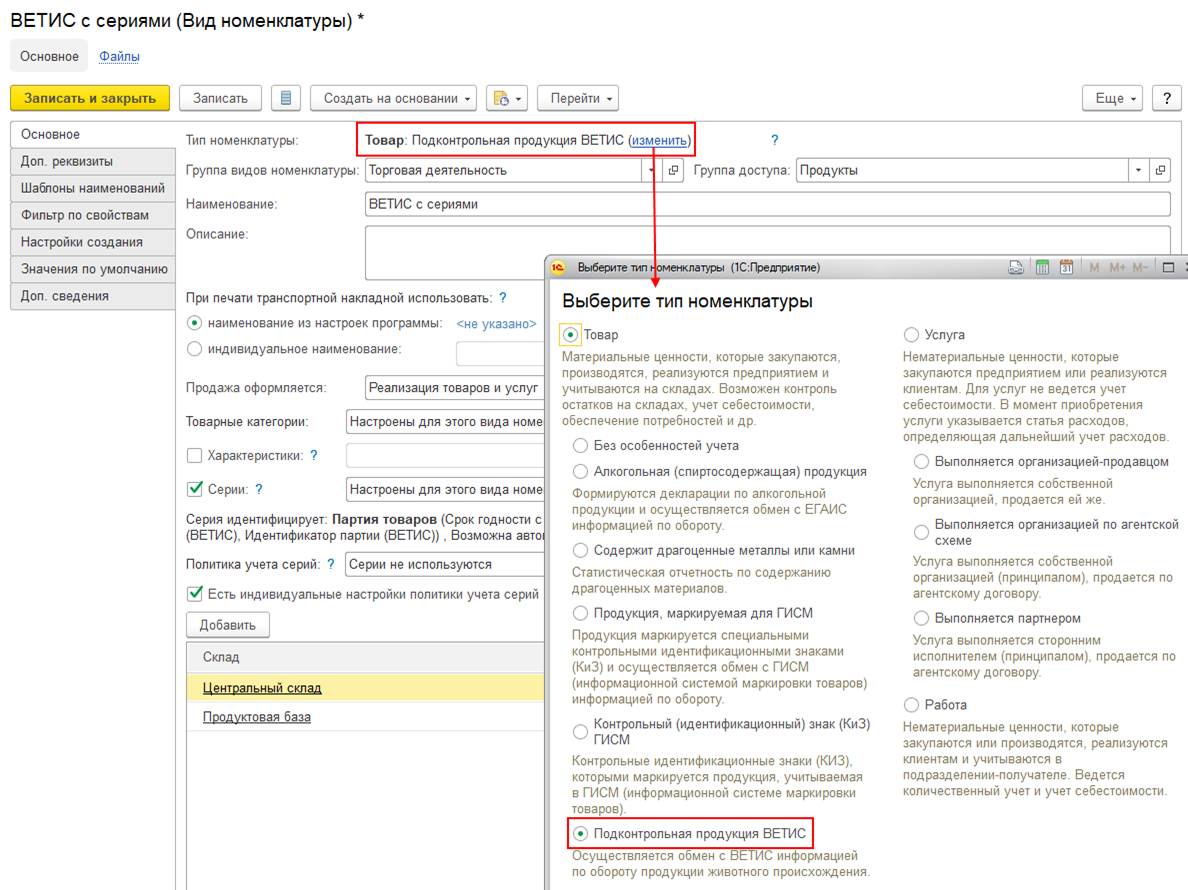Click the изменить link
Screen dimensions: 1188x890
click(659, 140)
